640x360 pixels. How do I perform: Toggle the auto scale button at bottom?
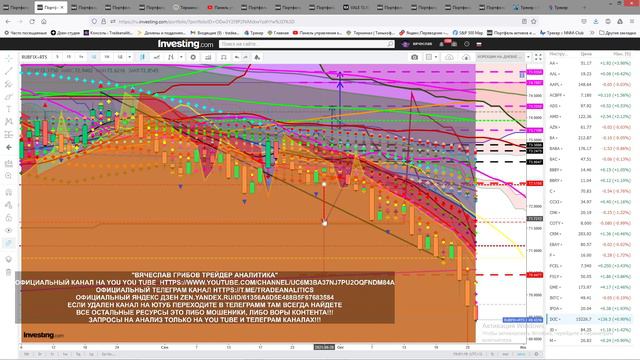click(x=521, y=354)
